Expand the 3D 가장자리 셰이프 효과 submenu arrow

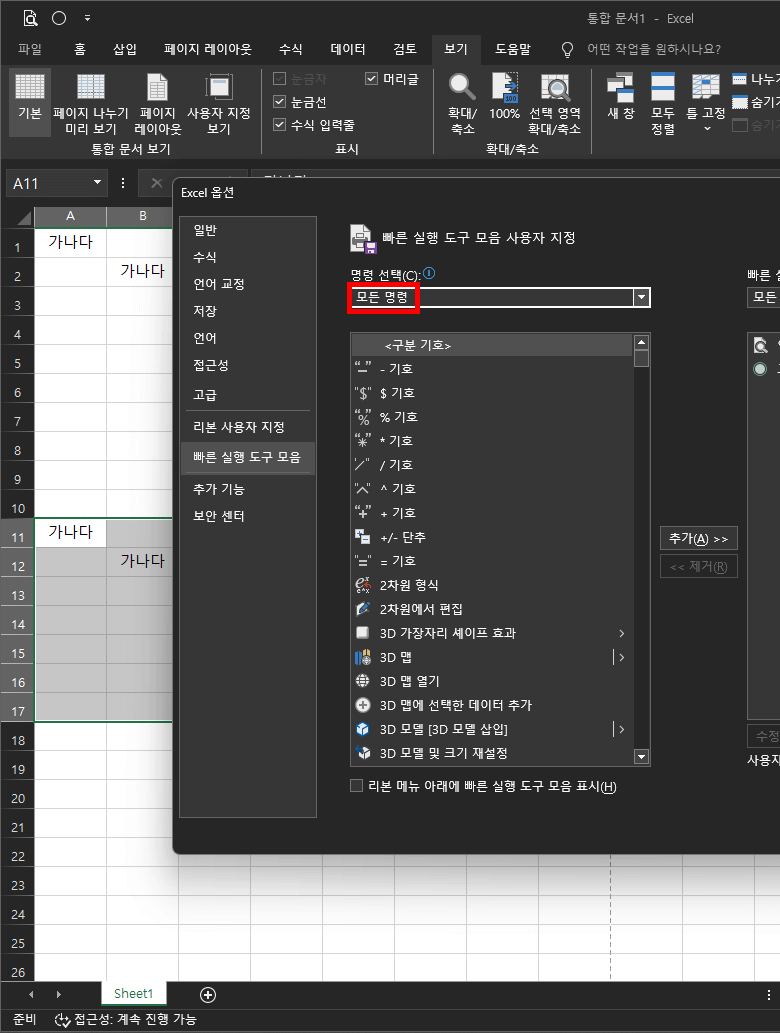(x=621, y=633)
